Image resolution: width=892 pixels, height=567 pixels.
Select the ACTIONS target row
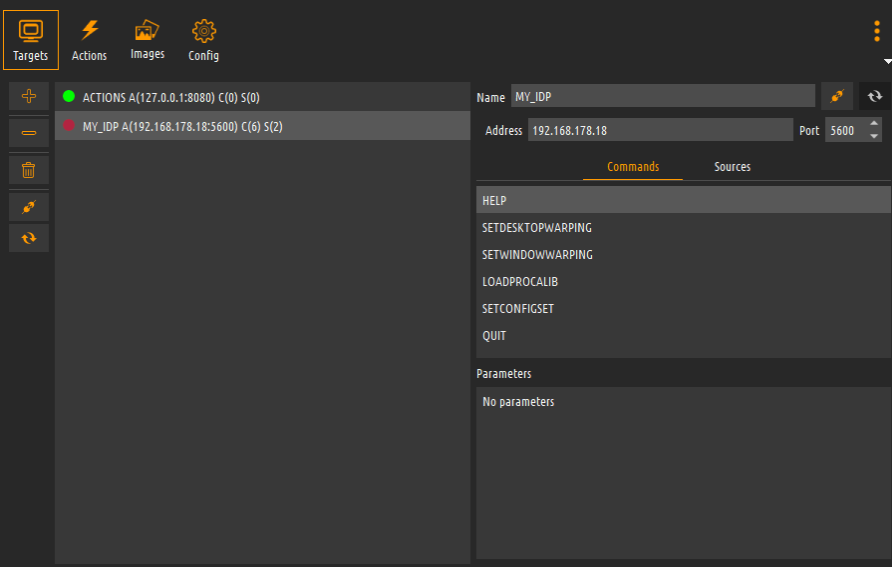pos(262,97)
